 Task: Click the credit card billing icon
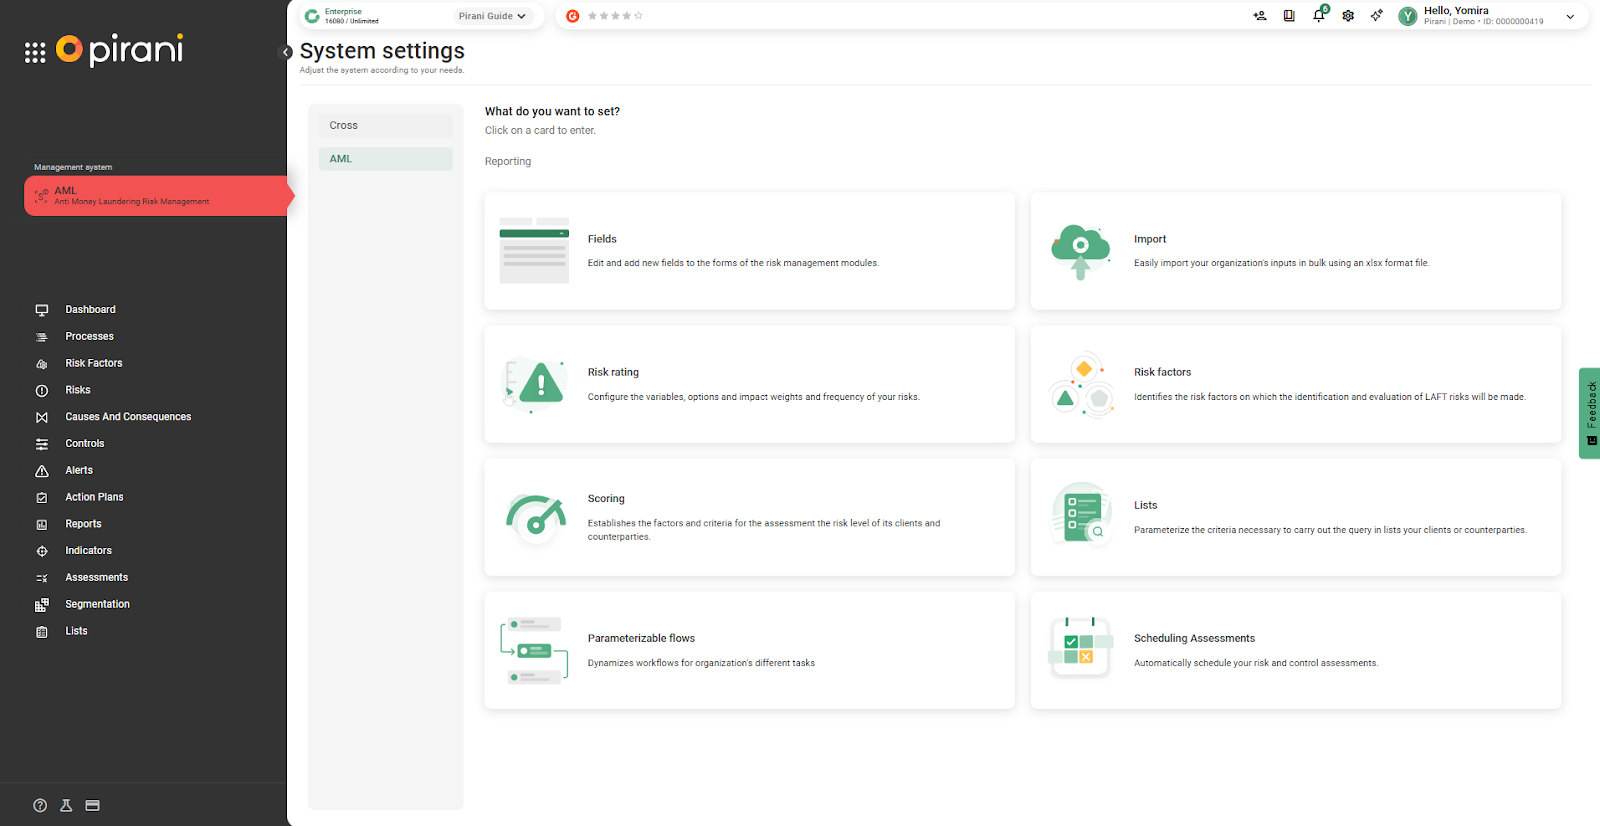pyautogui.click(x=93, y=806)
